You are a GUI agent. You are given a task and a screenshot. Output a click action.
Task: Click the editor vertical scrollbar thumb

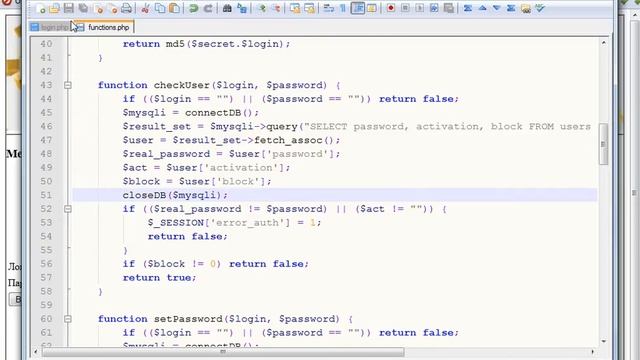[603, 144]
